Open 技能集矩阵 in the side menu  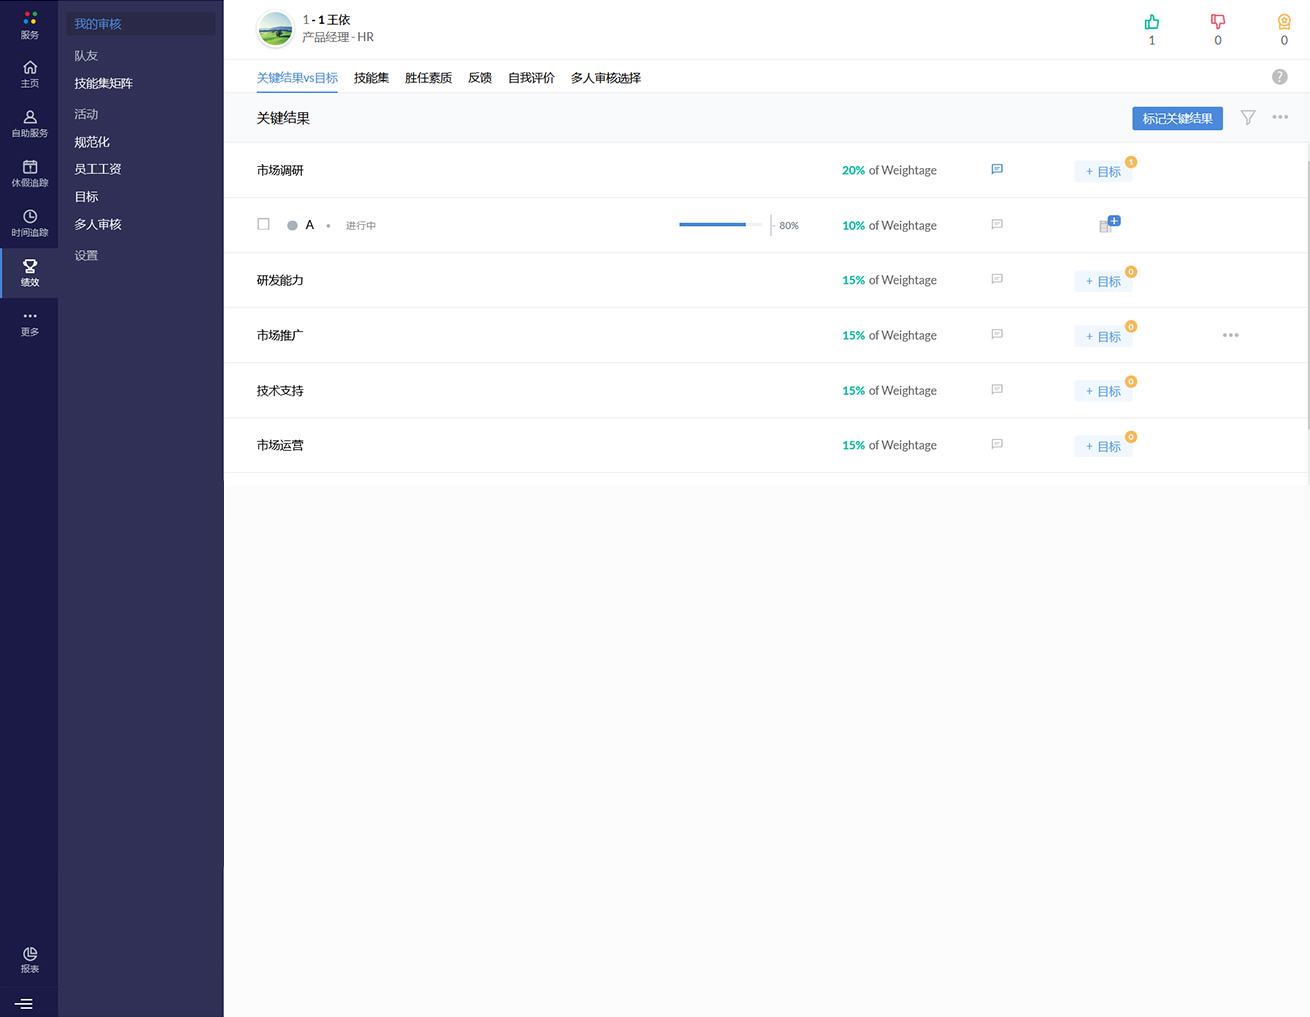coord(104,84)
